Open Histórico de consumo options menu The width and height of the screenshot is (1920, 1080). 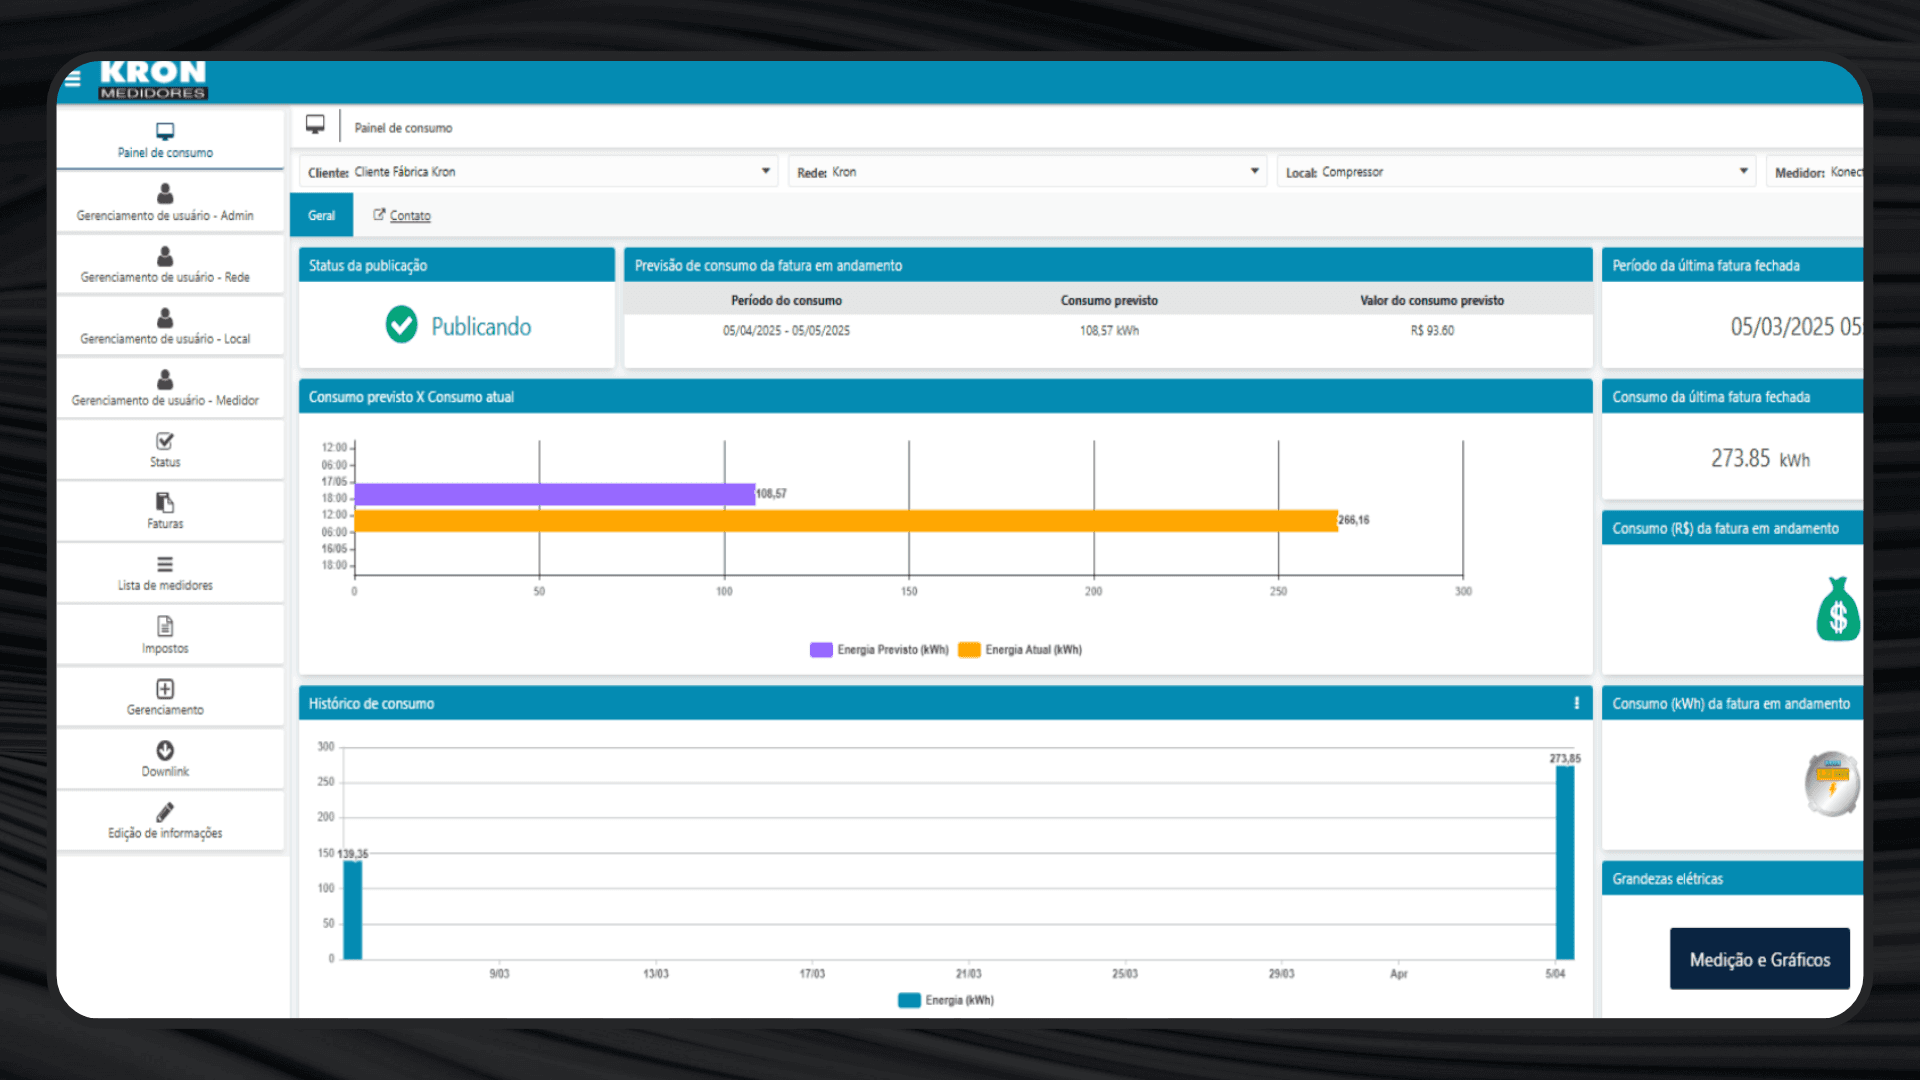1577,703
